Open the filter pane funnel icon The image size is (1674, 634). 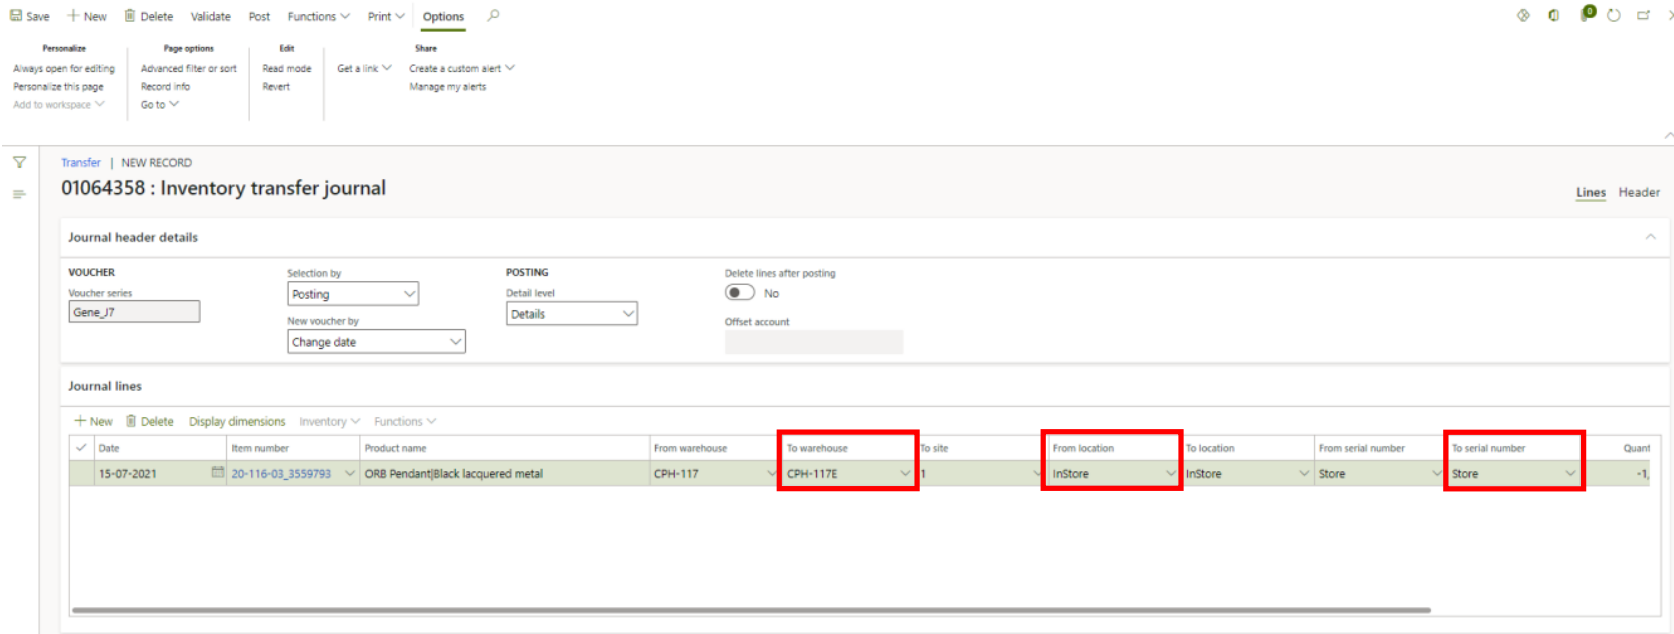tap(19, 162)
